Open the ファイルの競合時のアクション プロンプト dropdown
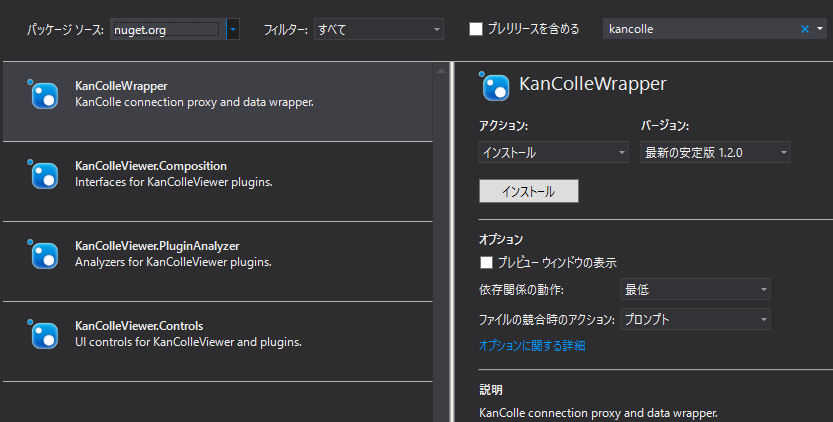This screenshot has height=422, width=833. click(x=695, y=319)
